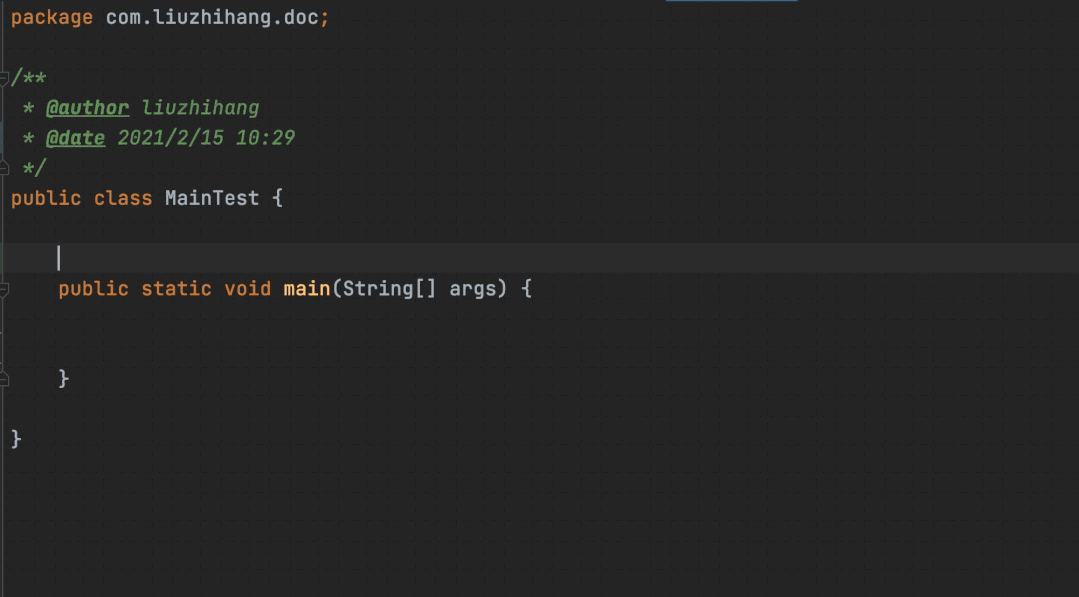This screenshot has height=597, width=1079.
Task: Collapse the main method fold marker
Action: pos(3,290)
